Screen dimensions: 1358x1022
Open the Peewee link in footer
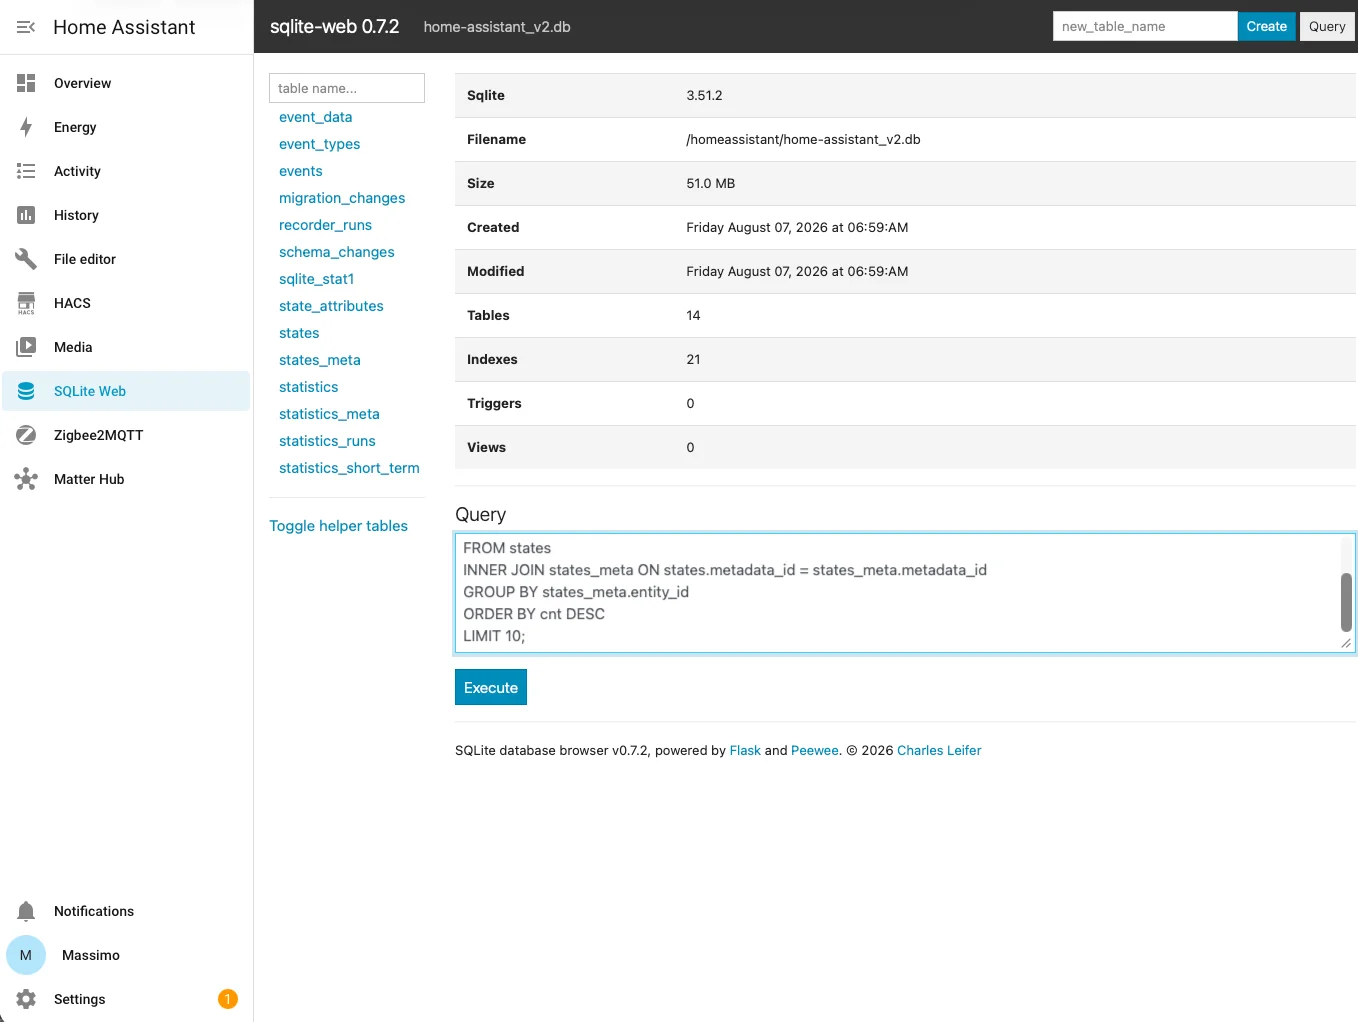[x=814, y=750]
